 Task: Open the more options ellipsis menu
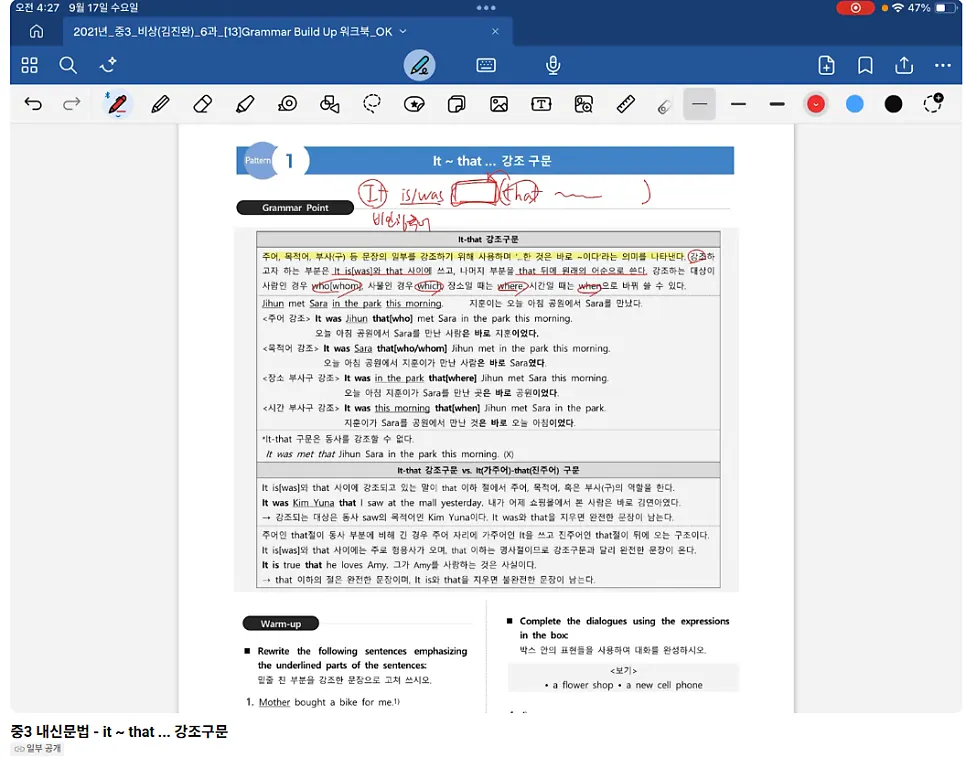tap(943, 65)
